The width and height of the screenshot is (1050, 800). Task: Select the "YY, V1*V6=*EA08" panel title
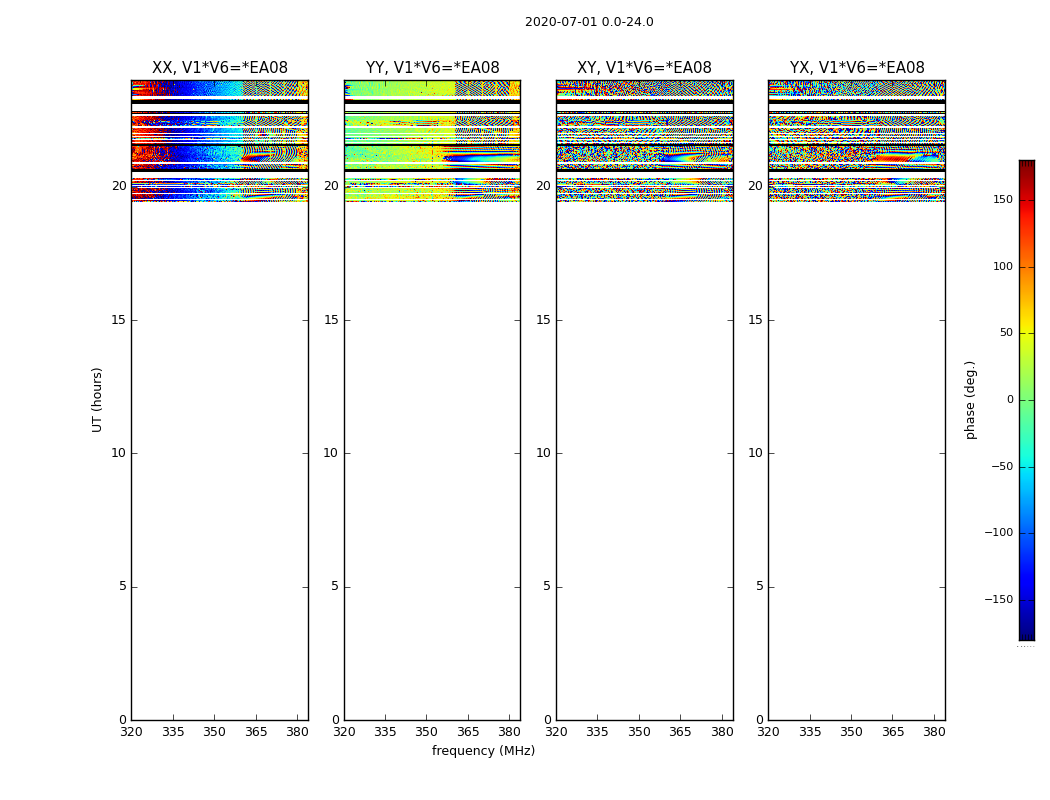point(432,68)
